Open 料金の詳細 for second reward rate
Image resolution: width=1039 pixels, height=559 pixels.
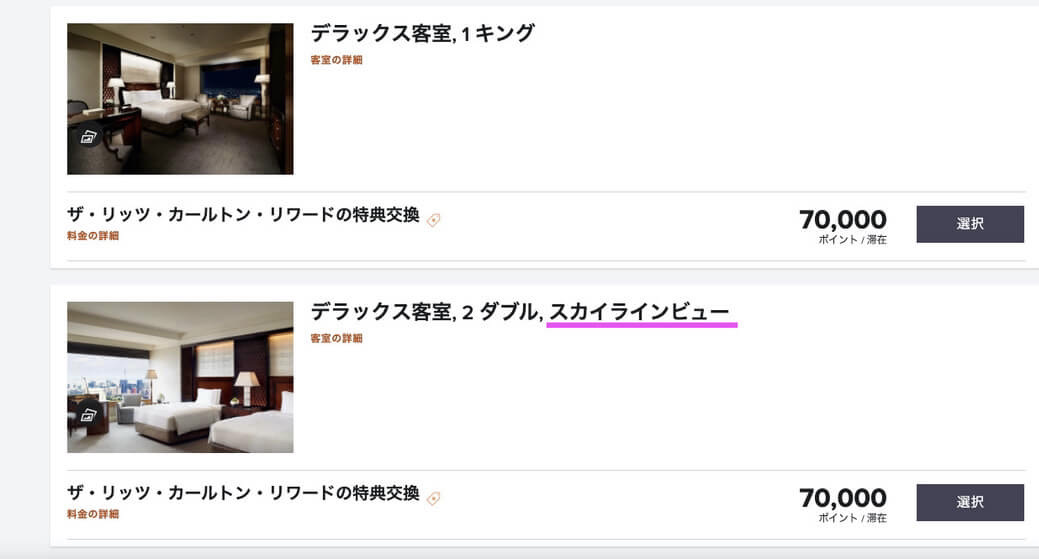click(93, 514)
